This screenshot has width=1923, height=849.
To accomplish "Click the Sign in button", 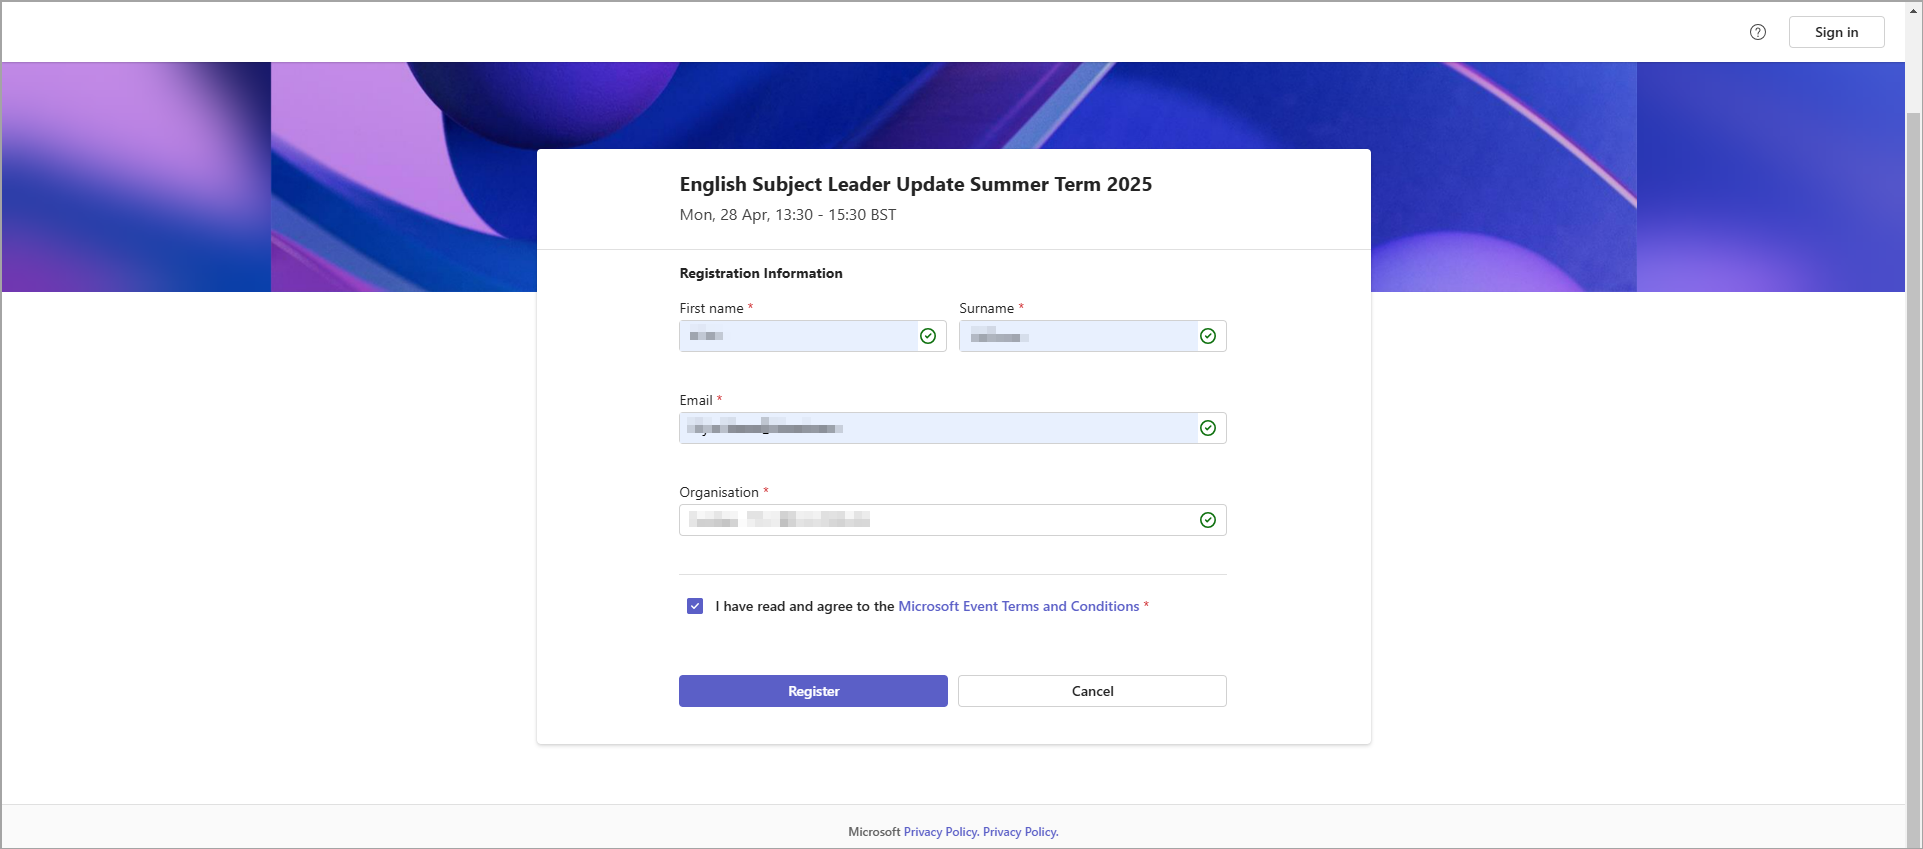I will click(x=1836, y=32).
